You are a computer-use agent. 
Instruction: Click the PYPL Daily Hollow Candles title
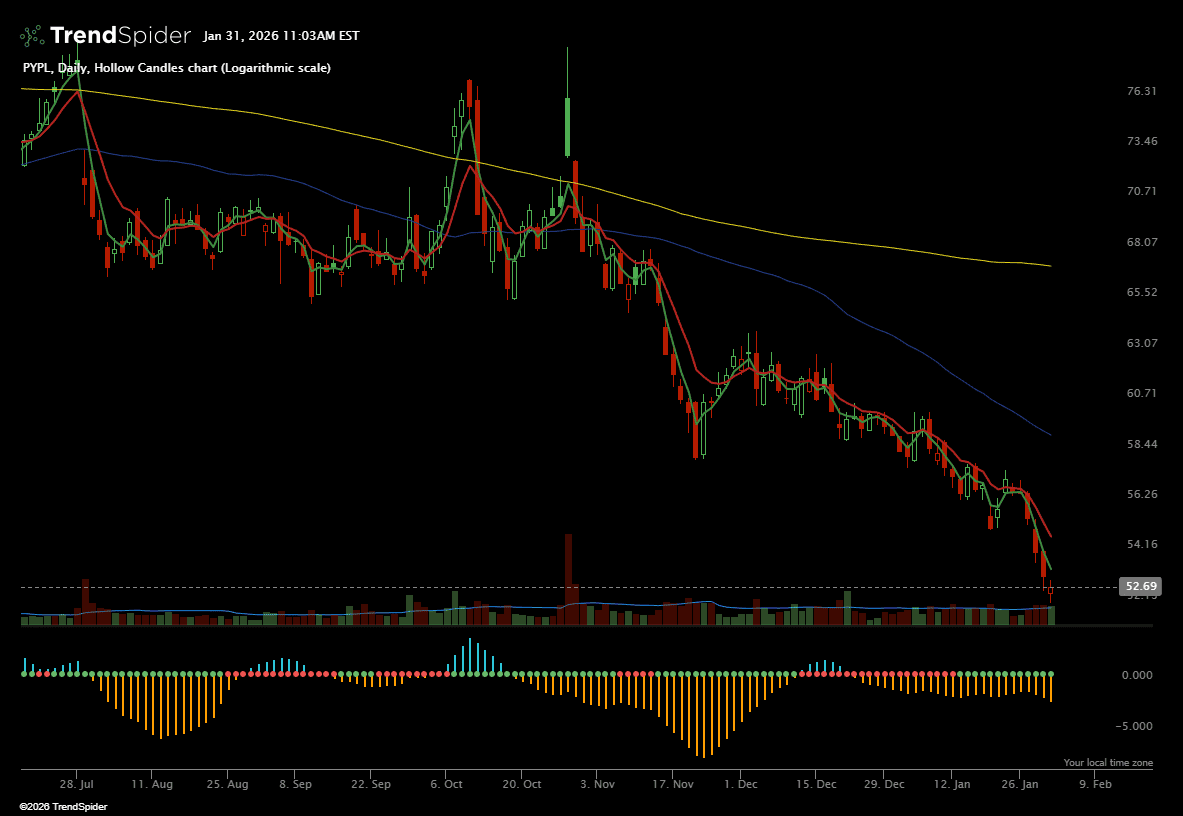tap(176, 68)
